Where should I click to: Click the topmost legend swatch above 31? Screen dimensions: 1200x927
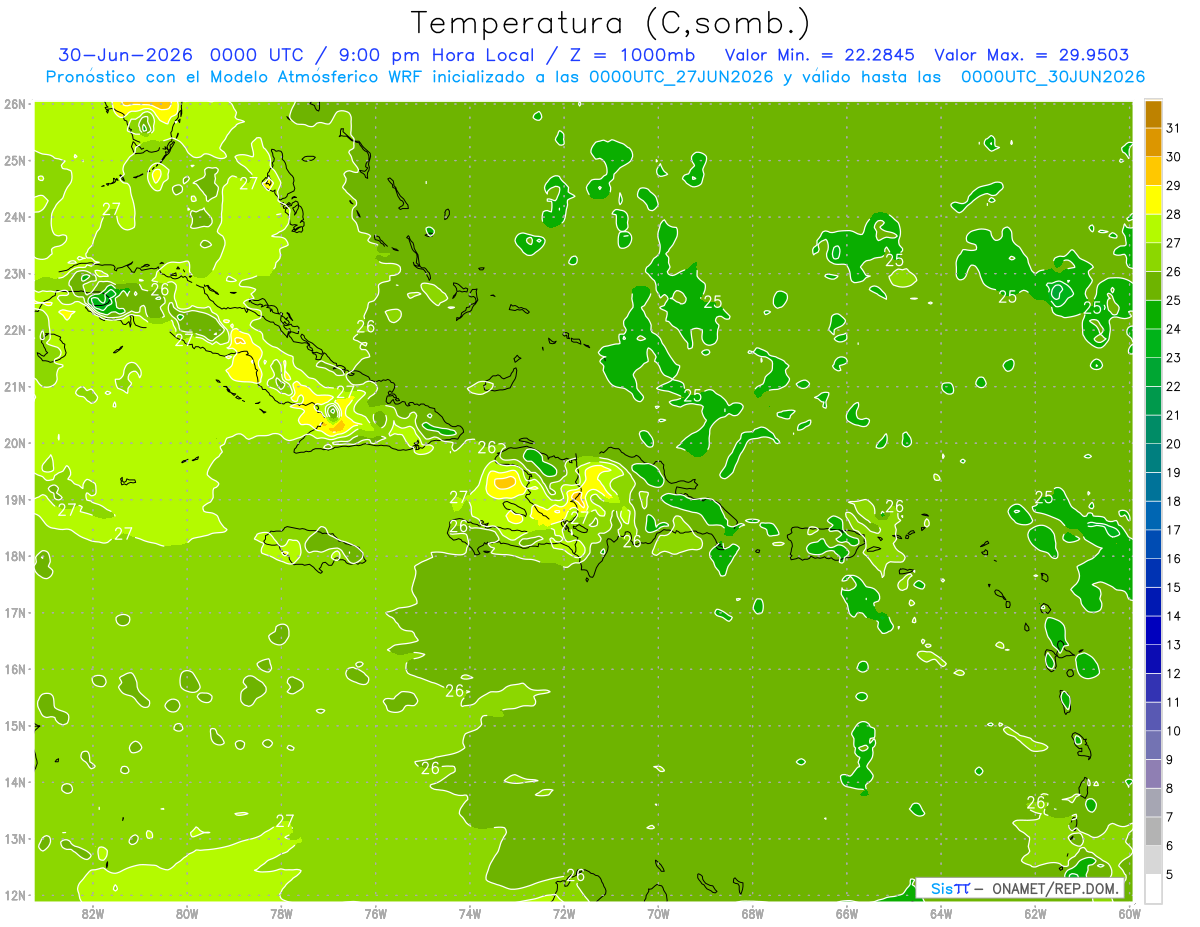click(1153, 114)
